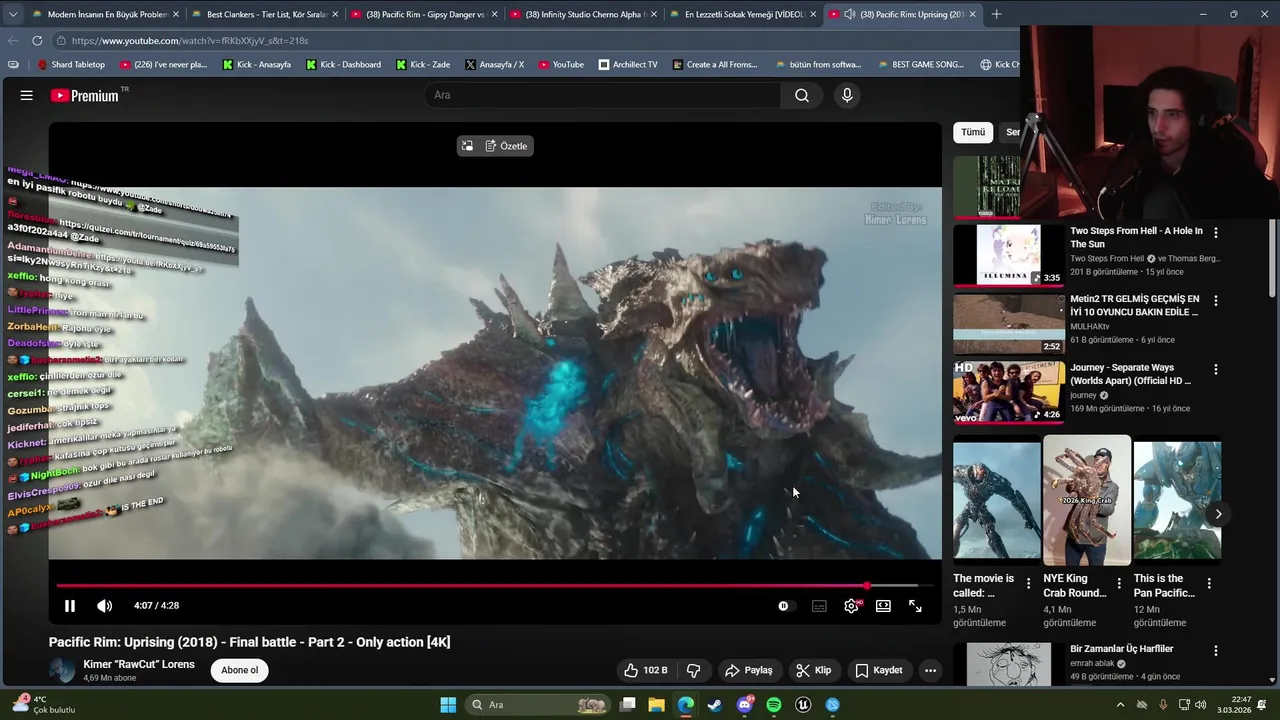Open options for Journey 'Separate Ways' video
This screenshot has width=1280, height=720.
click(1216, 369)
